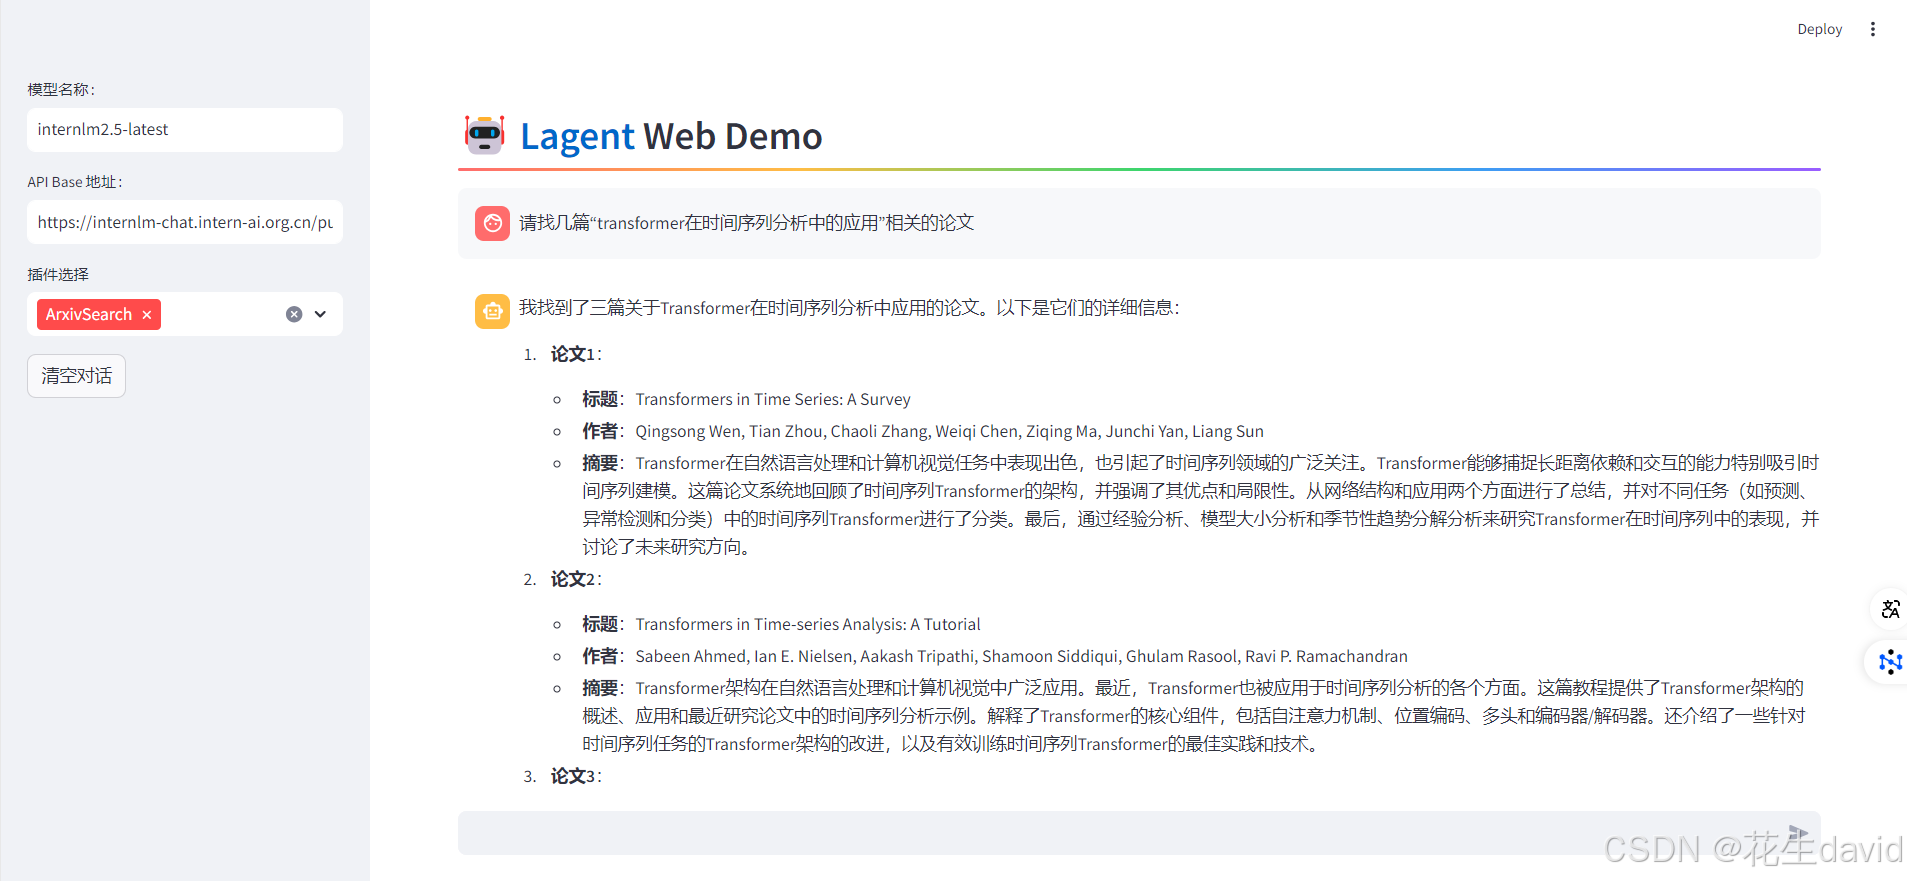Screen dimensions: 1907x881
Task: Click the assistant's intro sentence 我找到了三篇
Action: pyautogui.click(x=849, y=308)
